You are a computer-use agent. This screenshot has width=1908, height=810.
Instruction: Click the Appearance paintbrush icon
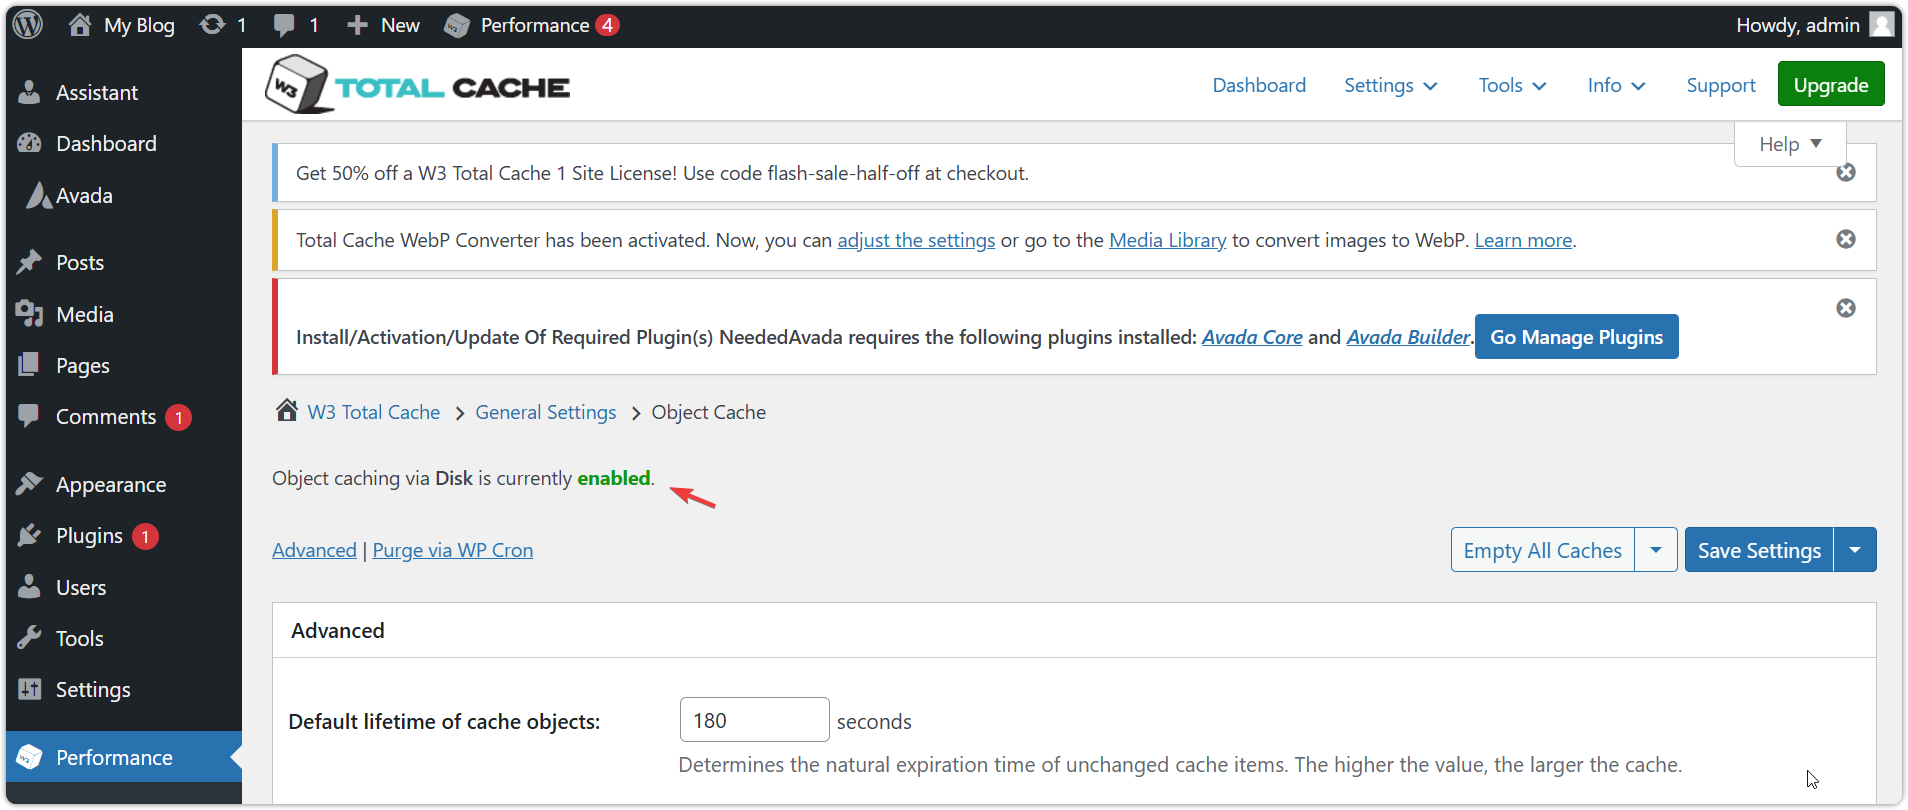point(30,484)
